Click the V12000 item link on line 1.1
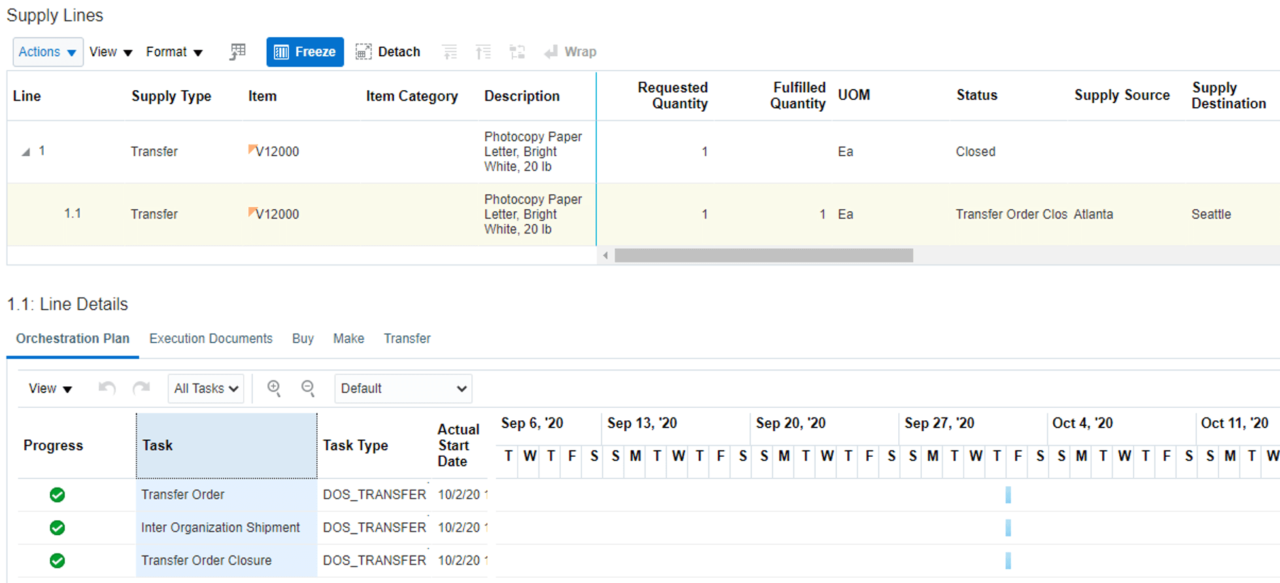The image size is (1280, 583). coord(278,214)
